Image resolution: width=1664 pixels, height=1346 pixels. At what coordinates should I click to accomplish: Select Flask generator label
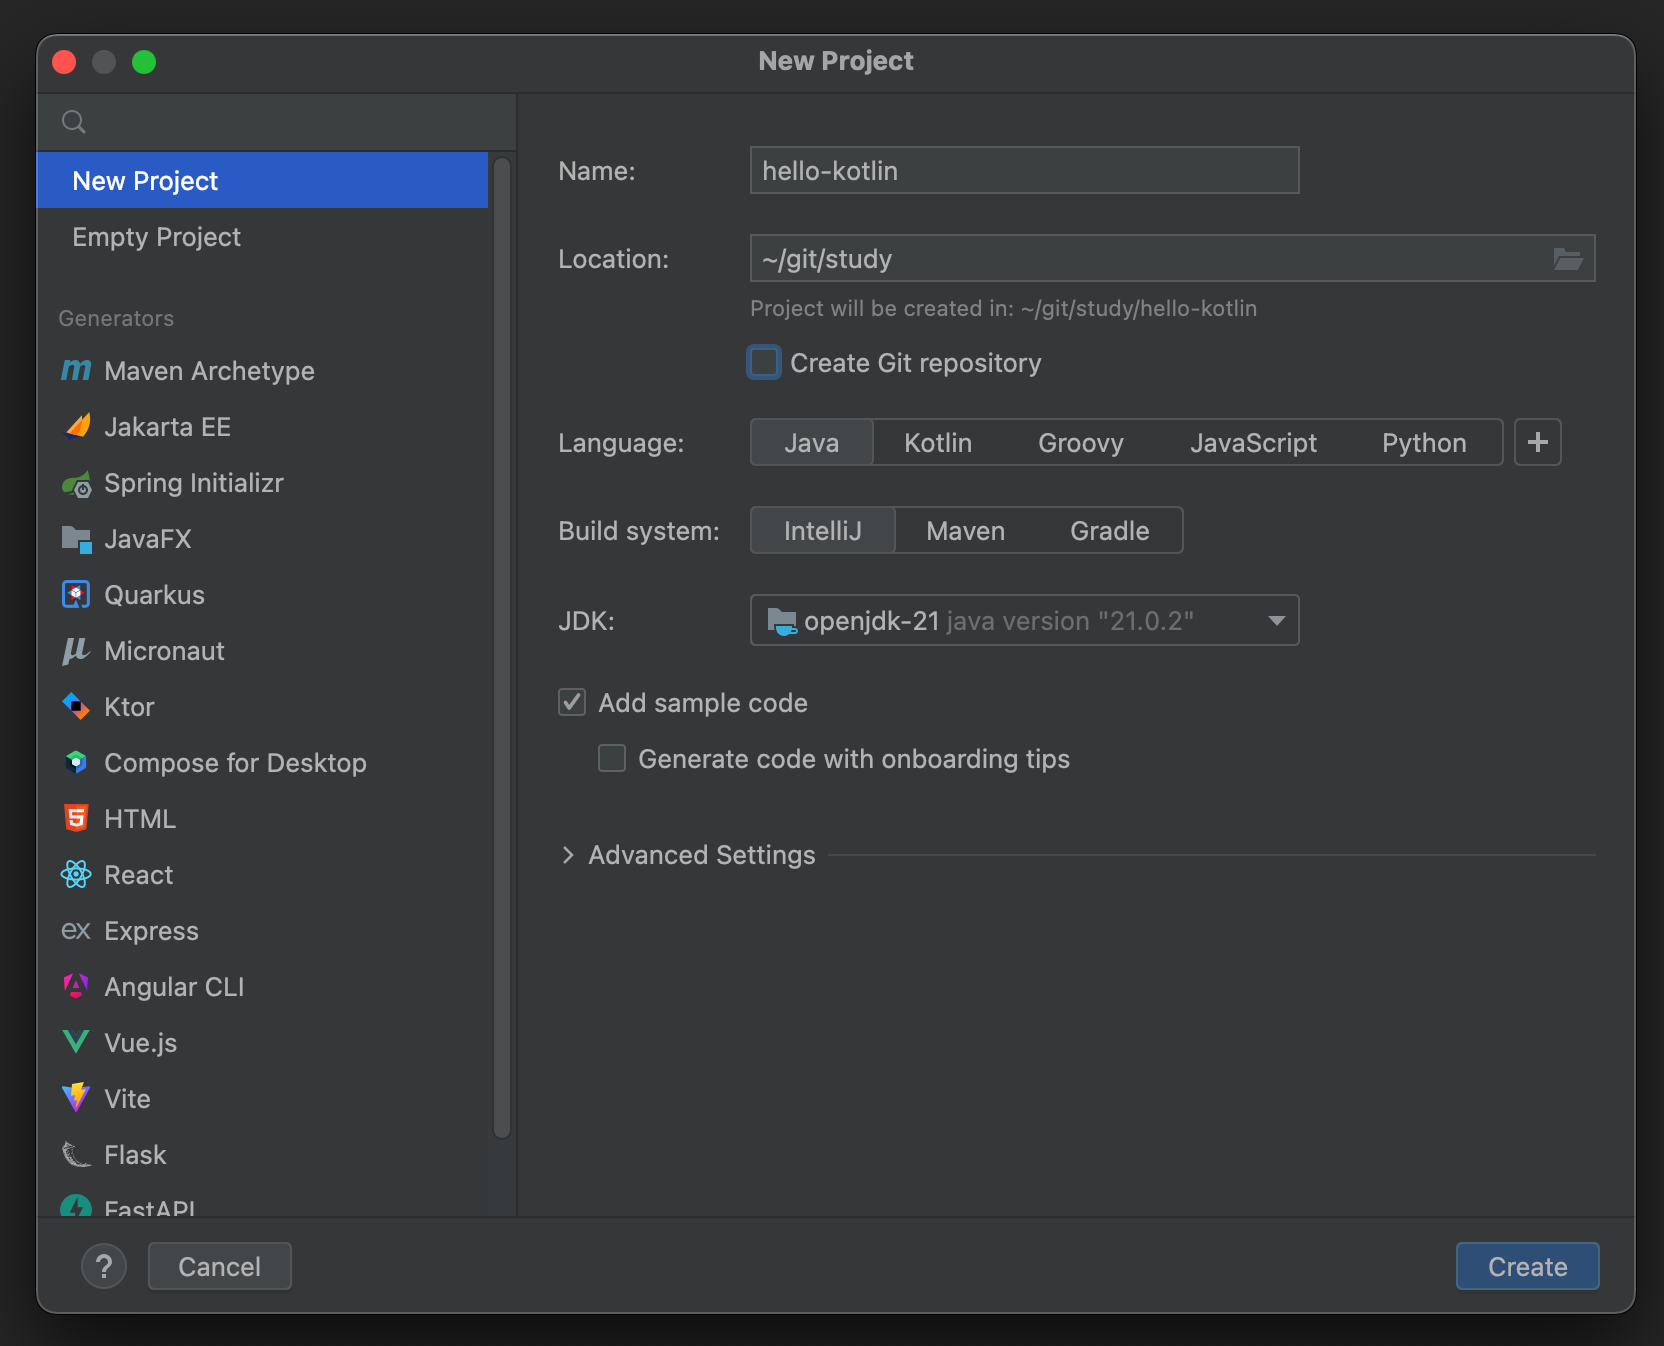point(135,1155)
